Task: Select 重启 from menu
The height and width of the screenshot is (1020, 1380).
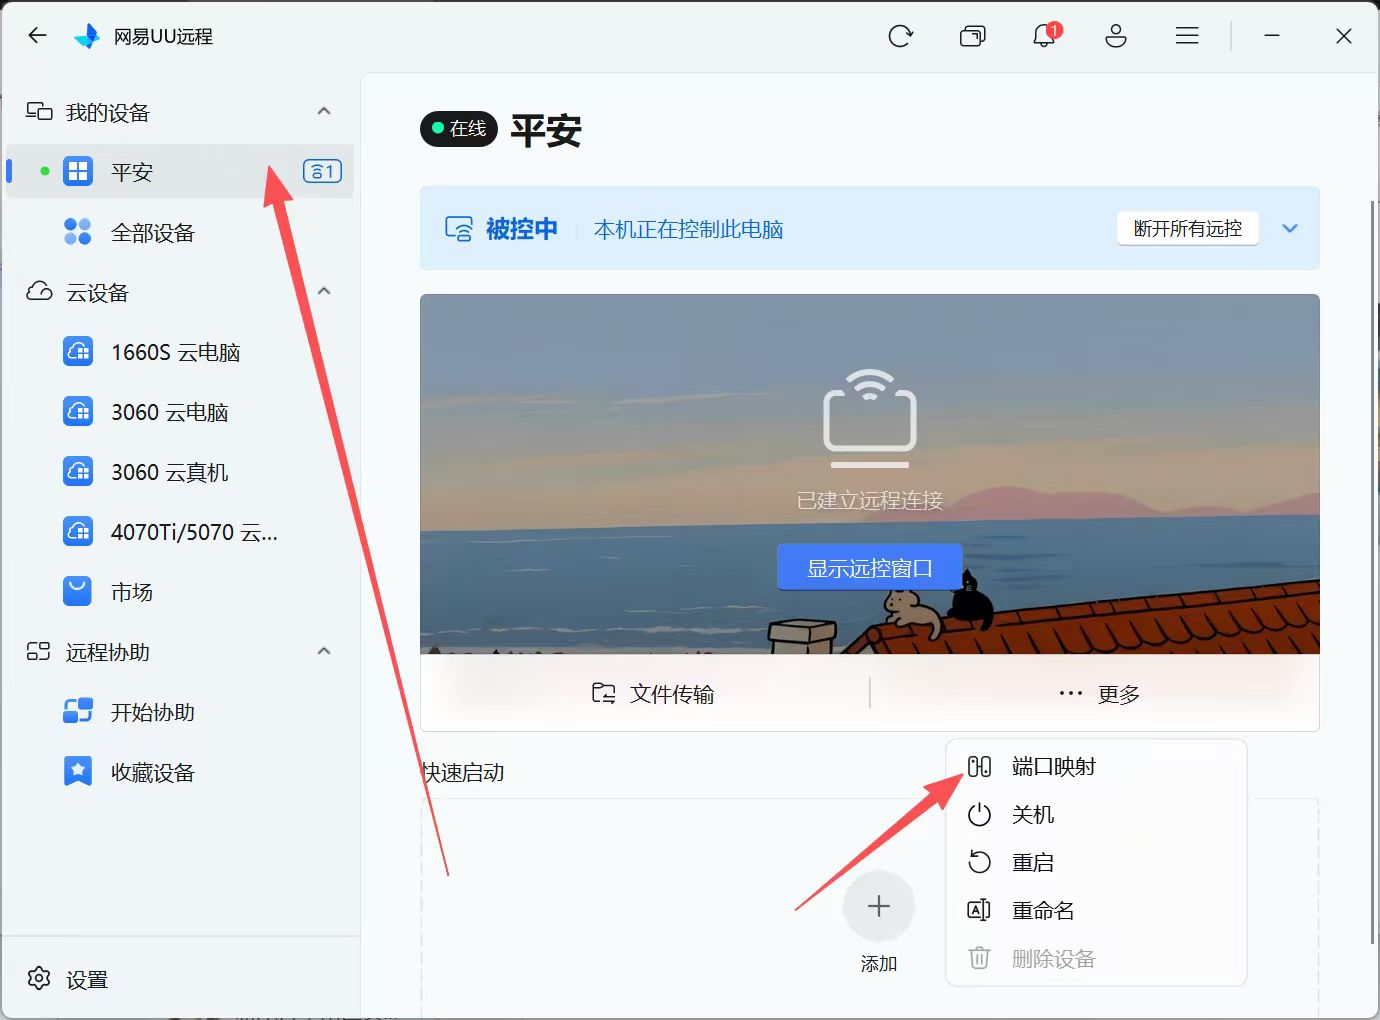Action: [1096, 862]
